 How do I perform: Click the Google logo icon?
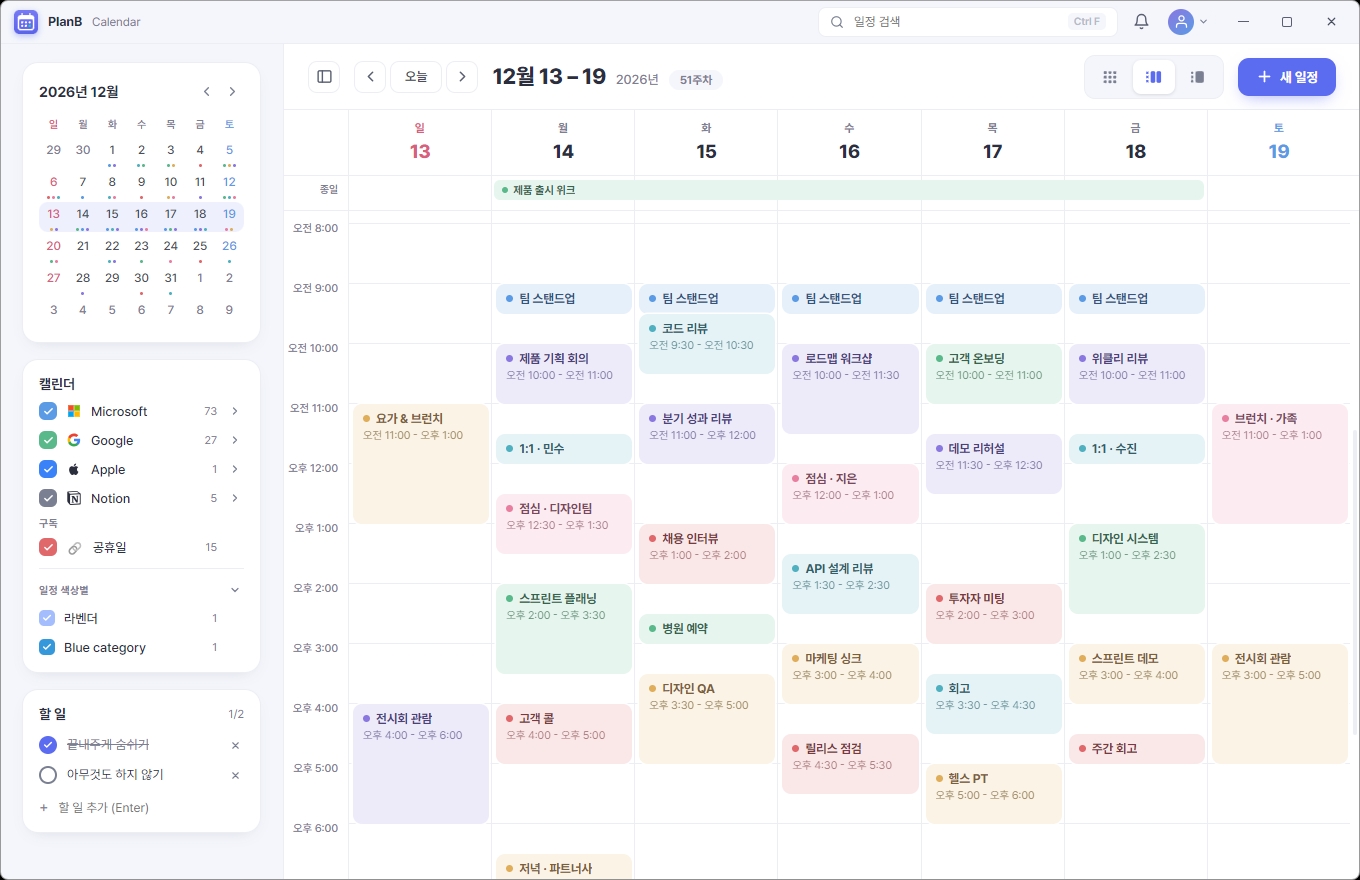coord(74,440)
